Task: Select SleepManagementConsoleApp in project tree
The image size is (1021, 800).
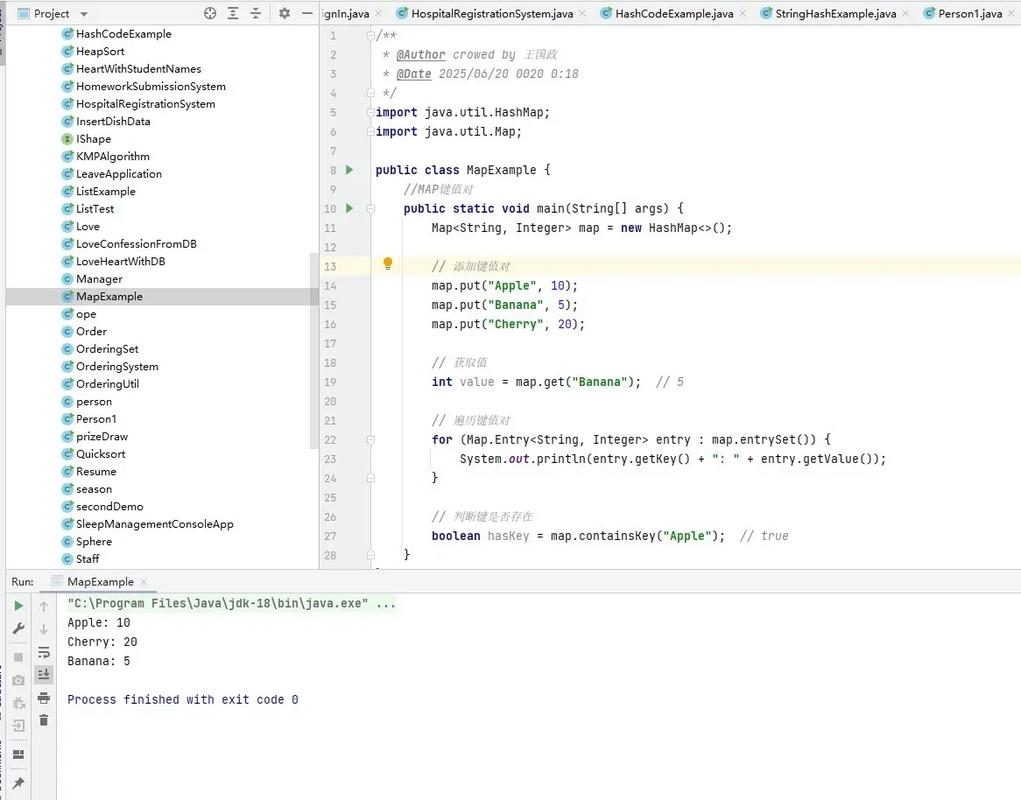Action: point(154,525)
